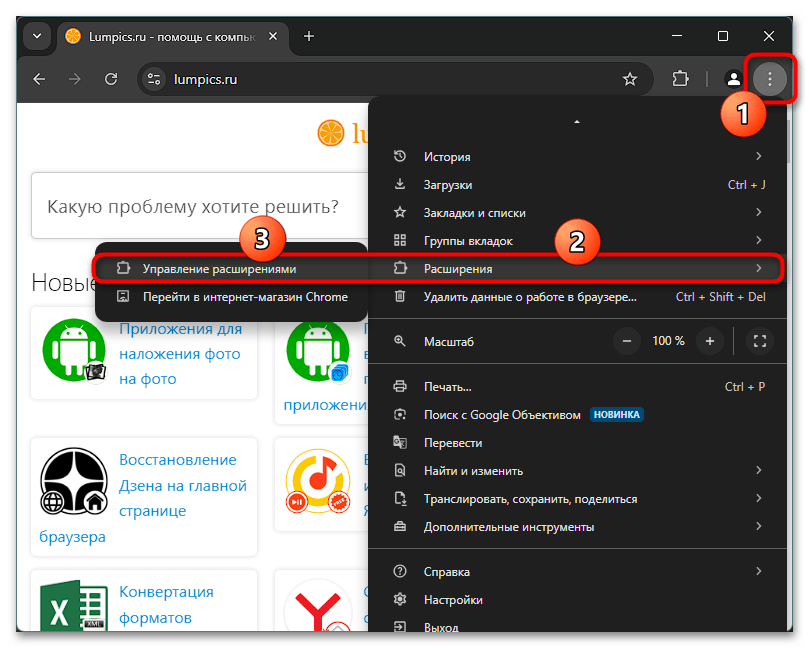Choose Перейти в интернет-магазин Chrome
809x648 pixels.
tap(231, 297)
